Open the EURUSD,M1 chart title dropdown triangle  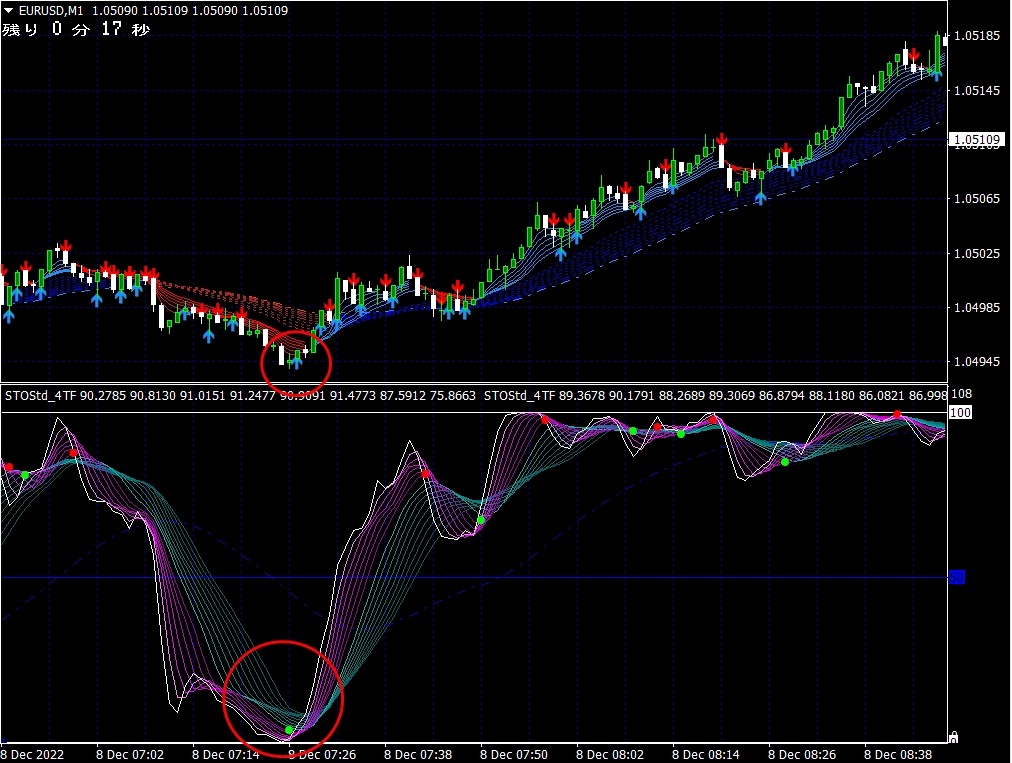point(9,11)
